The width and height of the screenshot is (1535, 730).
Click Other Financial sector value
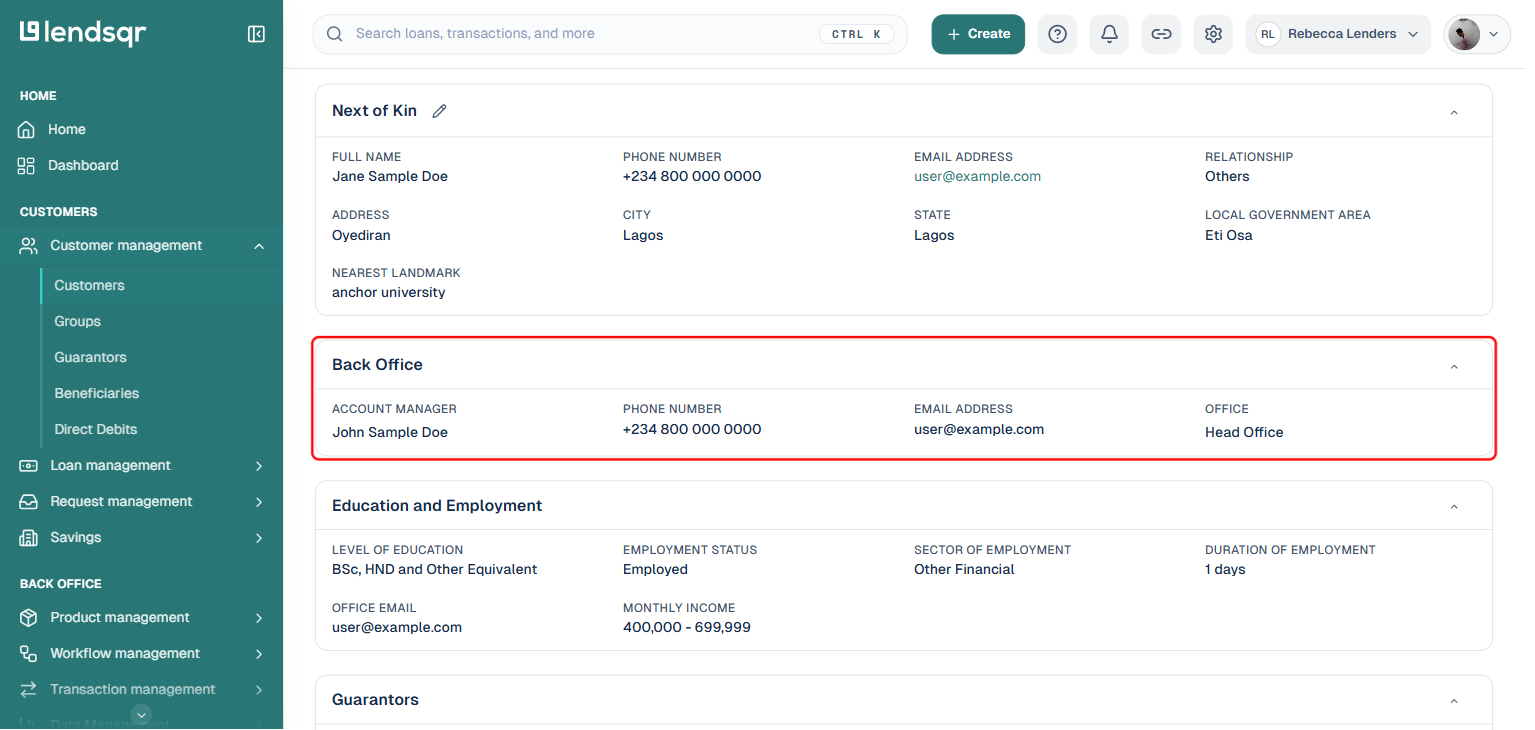point(964,570)
